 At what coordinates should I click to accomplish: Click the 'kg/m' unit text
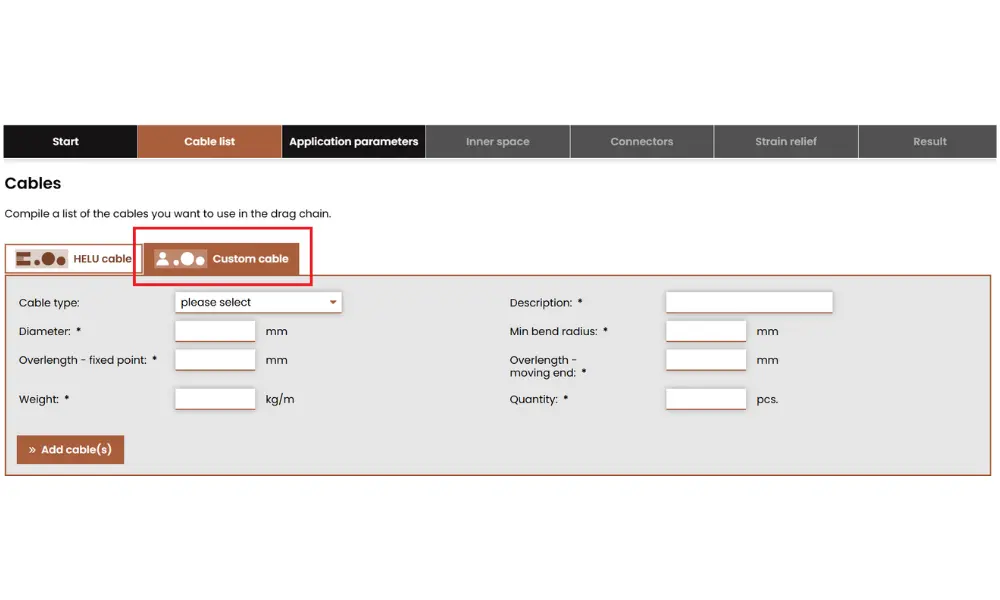click(280, 400)
